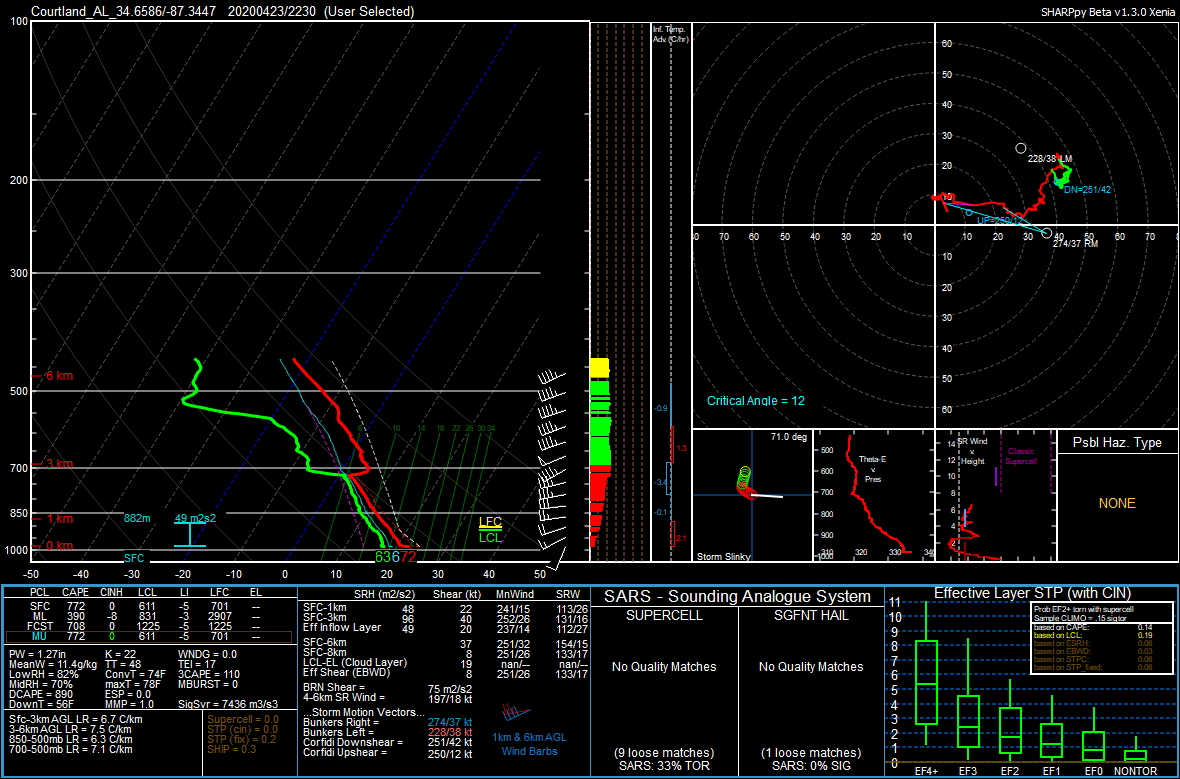This screenshot has width=1180, height=779.
Task: Click the Courtland_AL station title text
Action: point(123,11)
